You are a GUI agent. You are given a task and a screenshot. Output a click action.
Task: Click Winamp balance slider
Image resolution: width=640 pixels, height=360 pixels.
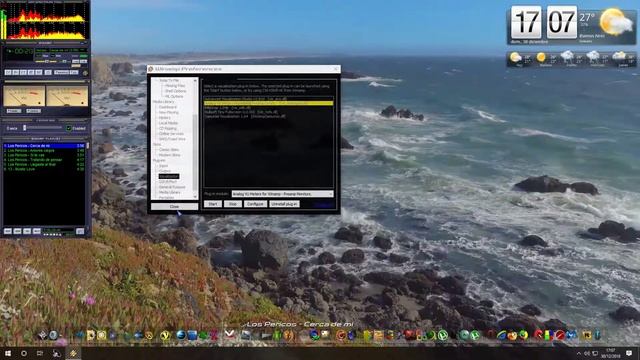click(x=65, y=61)
